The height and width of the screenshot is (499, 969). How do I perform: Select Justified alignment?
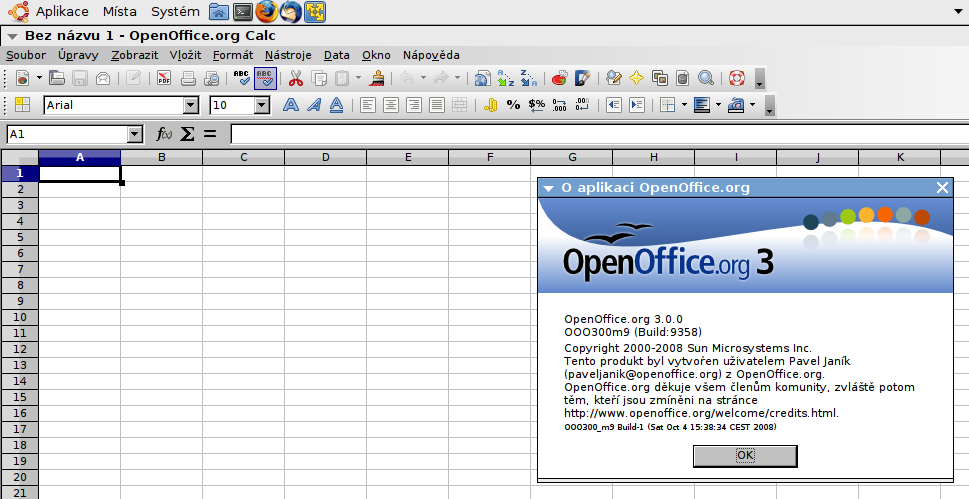pos(437,105)
